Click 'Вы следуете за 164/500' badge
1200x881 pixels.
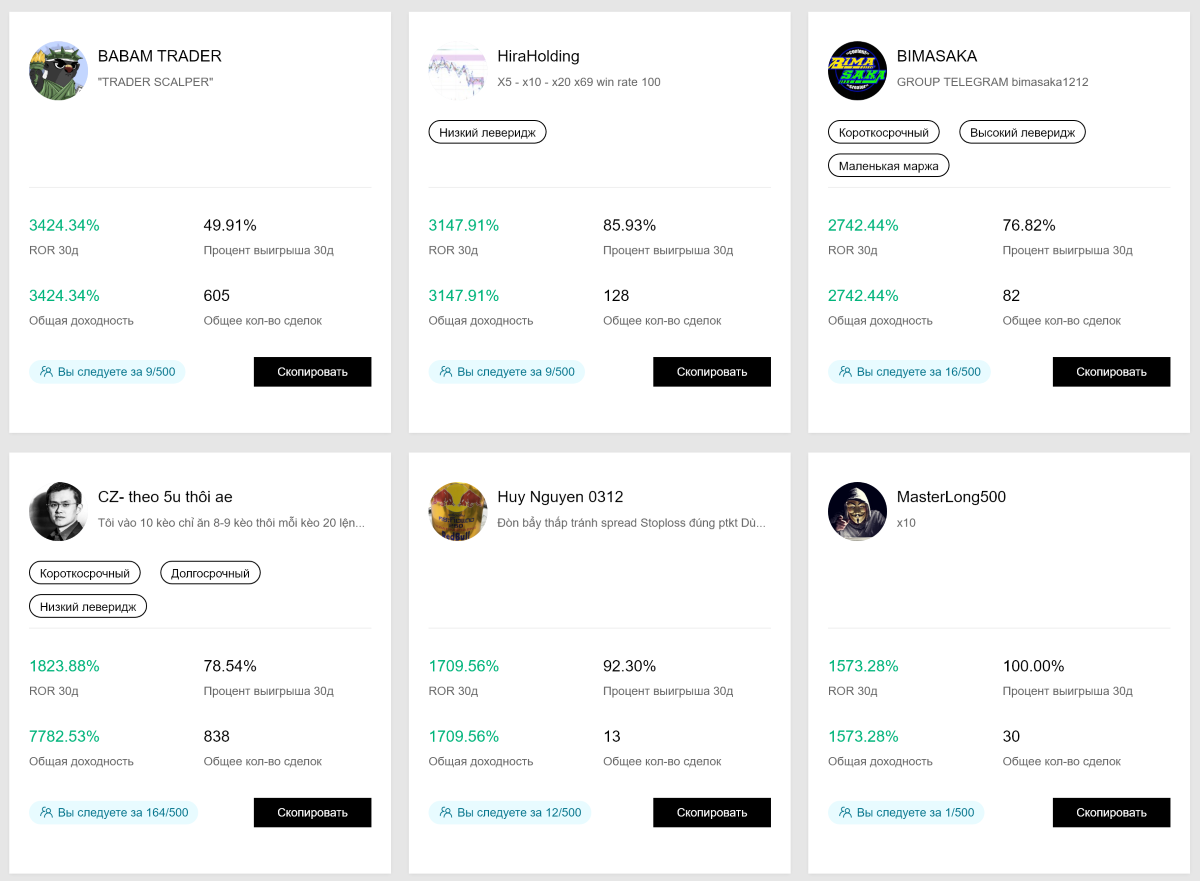(114, 813)
